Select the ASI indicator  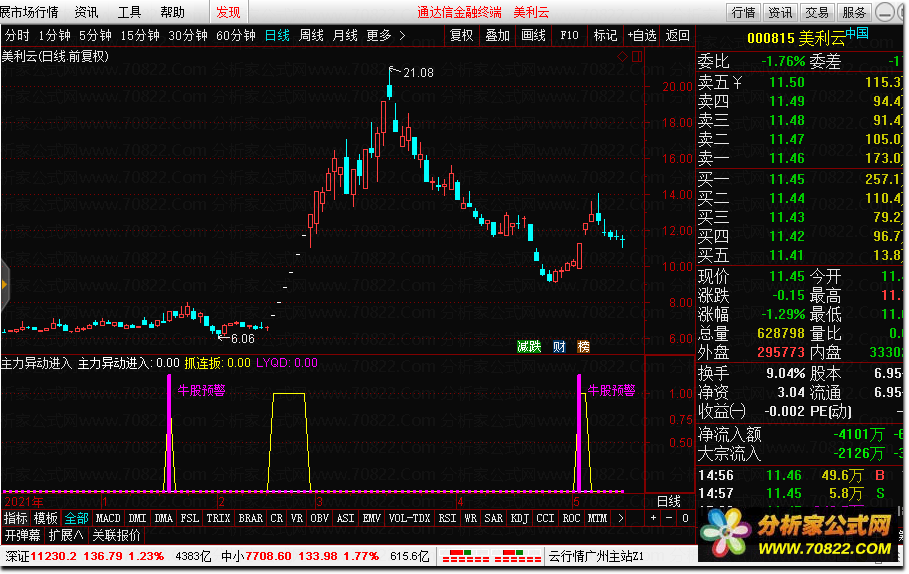346,518
